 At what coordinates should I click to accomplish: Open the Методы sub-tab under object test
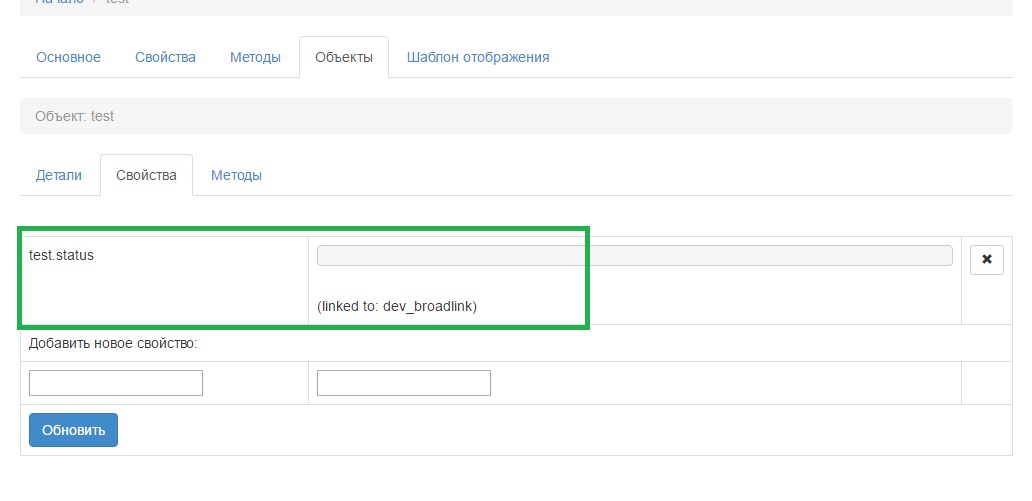(x=236, y=175)
